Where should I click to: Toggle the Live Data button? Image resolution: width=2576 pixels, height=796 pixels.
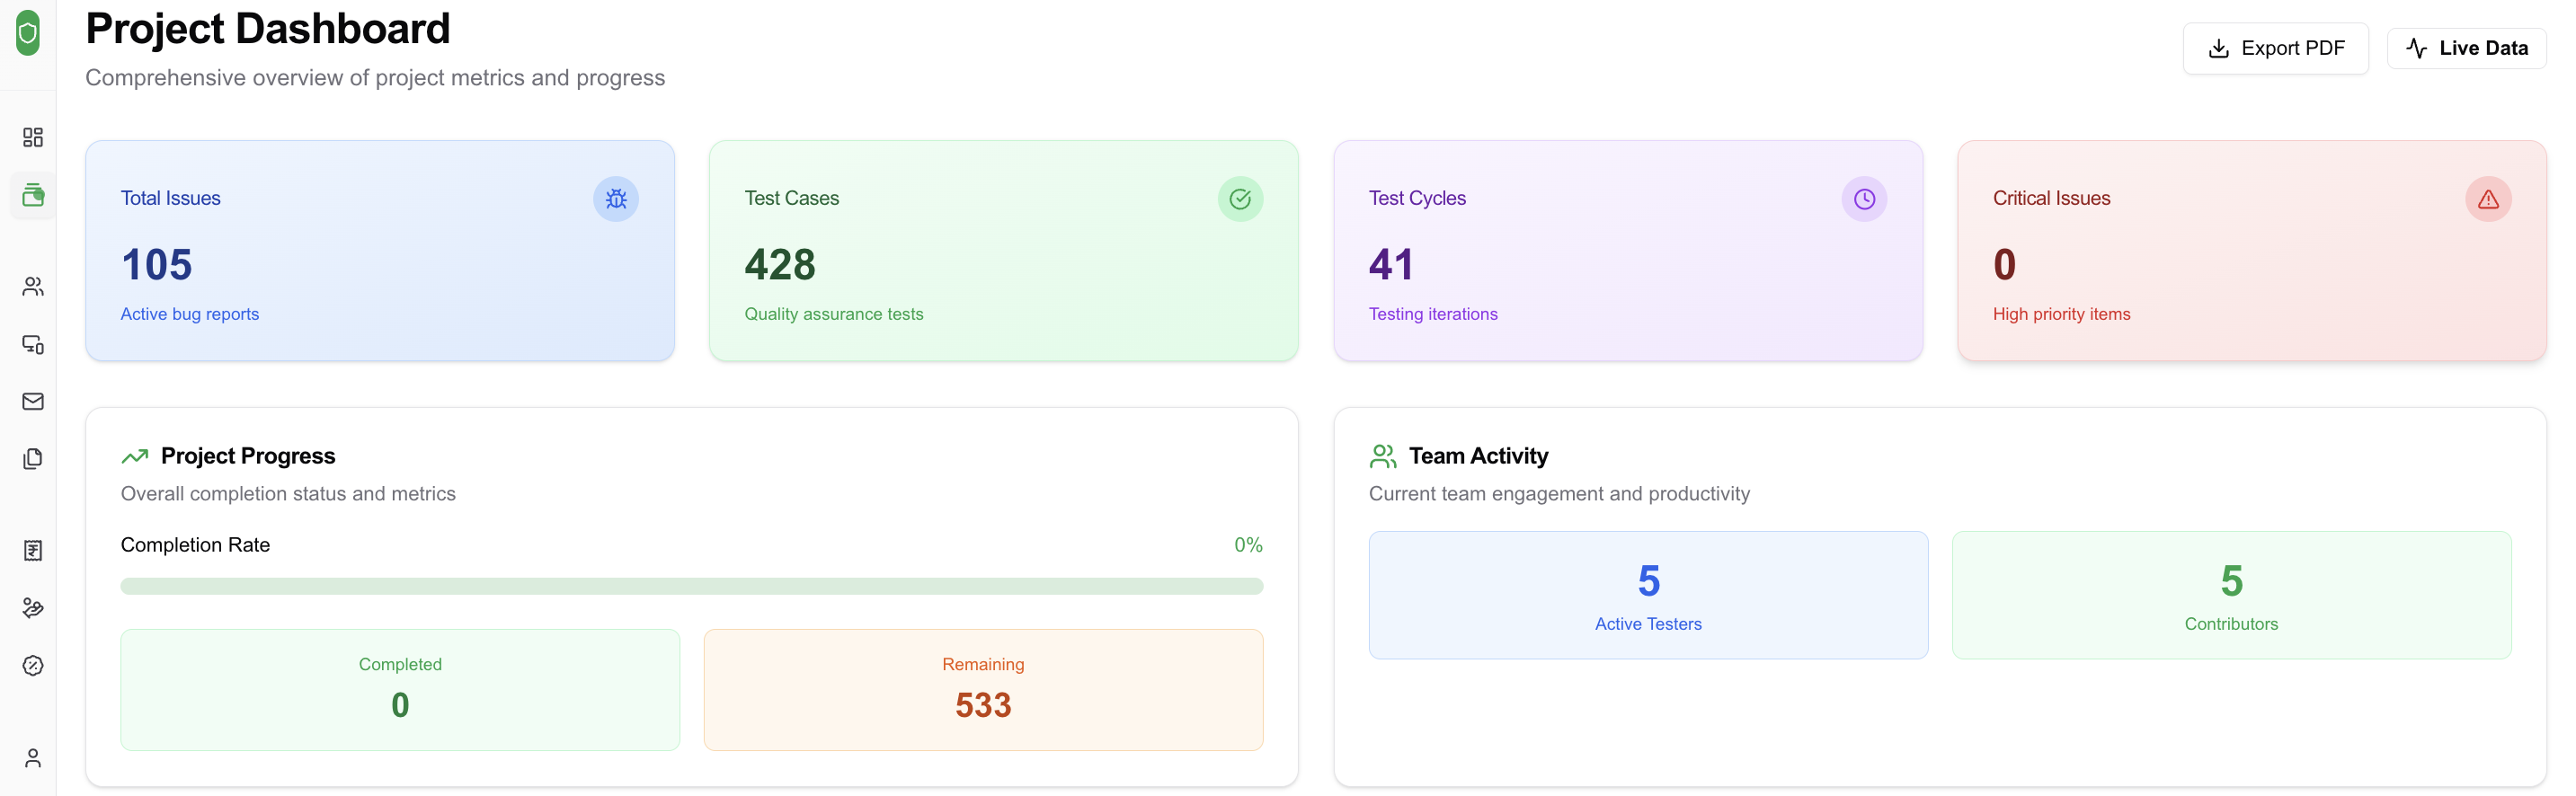pos(2466,48)
